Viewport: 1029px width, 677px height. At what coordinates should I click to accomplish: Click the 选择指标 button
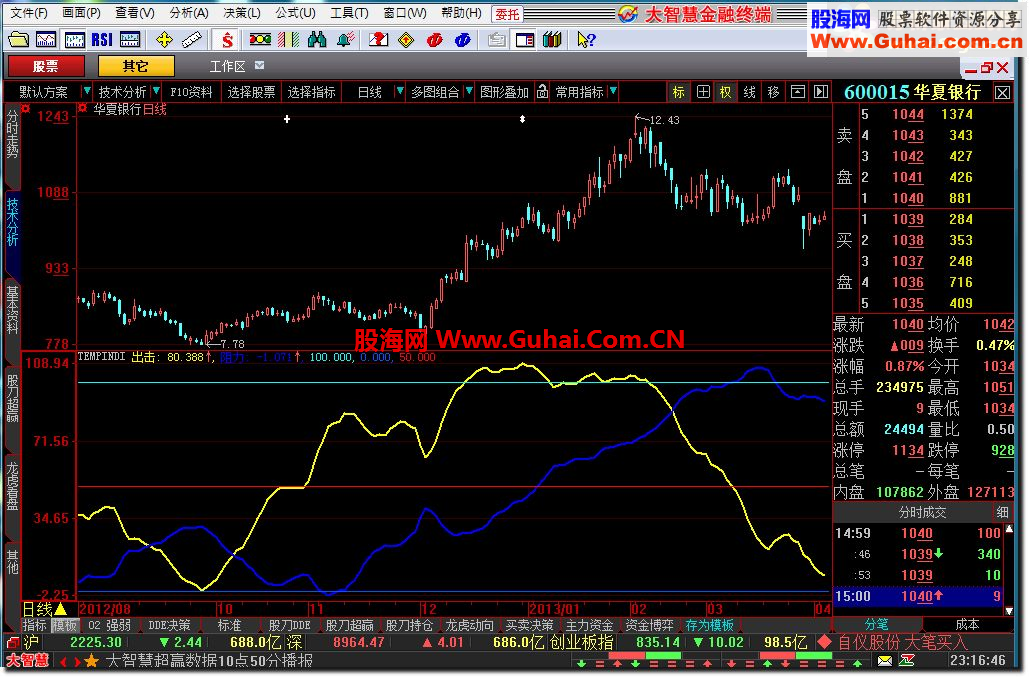(311, 92)
